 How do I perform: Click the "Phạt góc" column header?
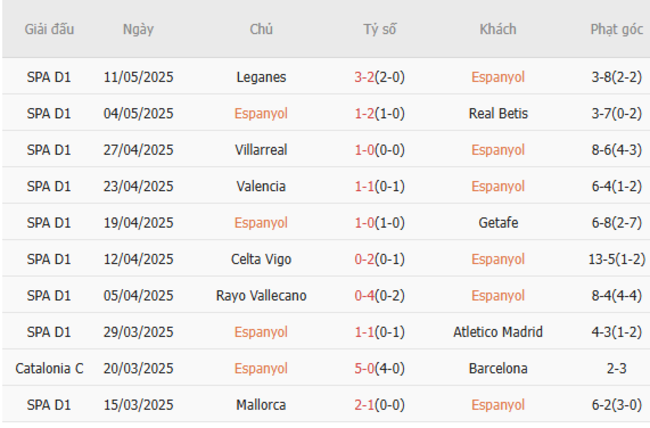pos(615,29)
